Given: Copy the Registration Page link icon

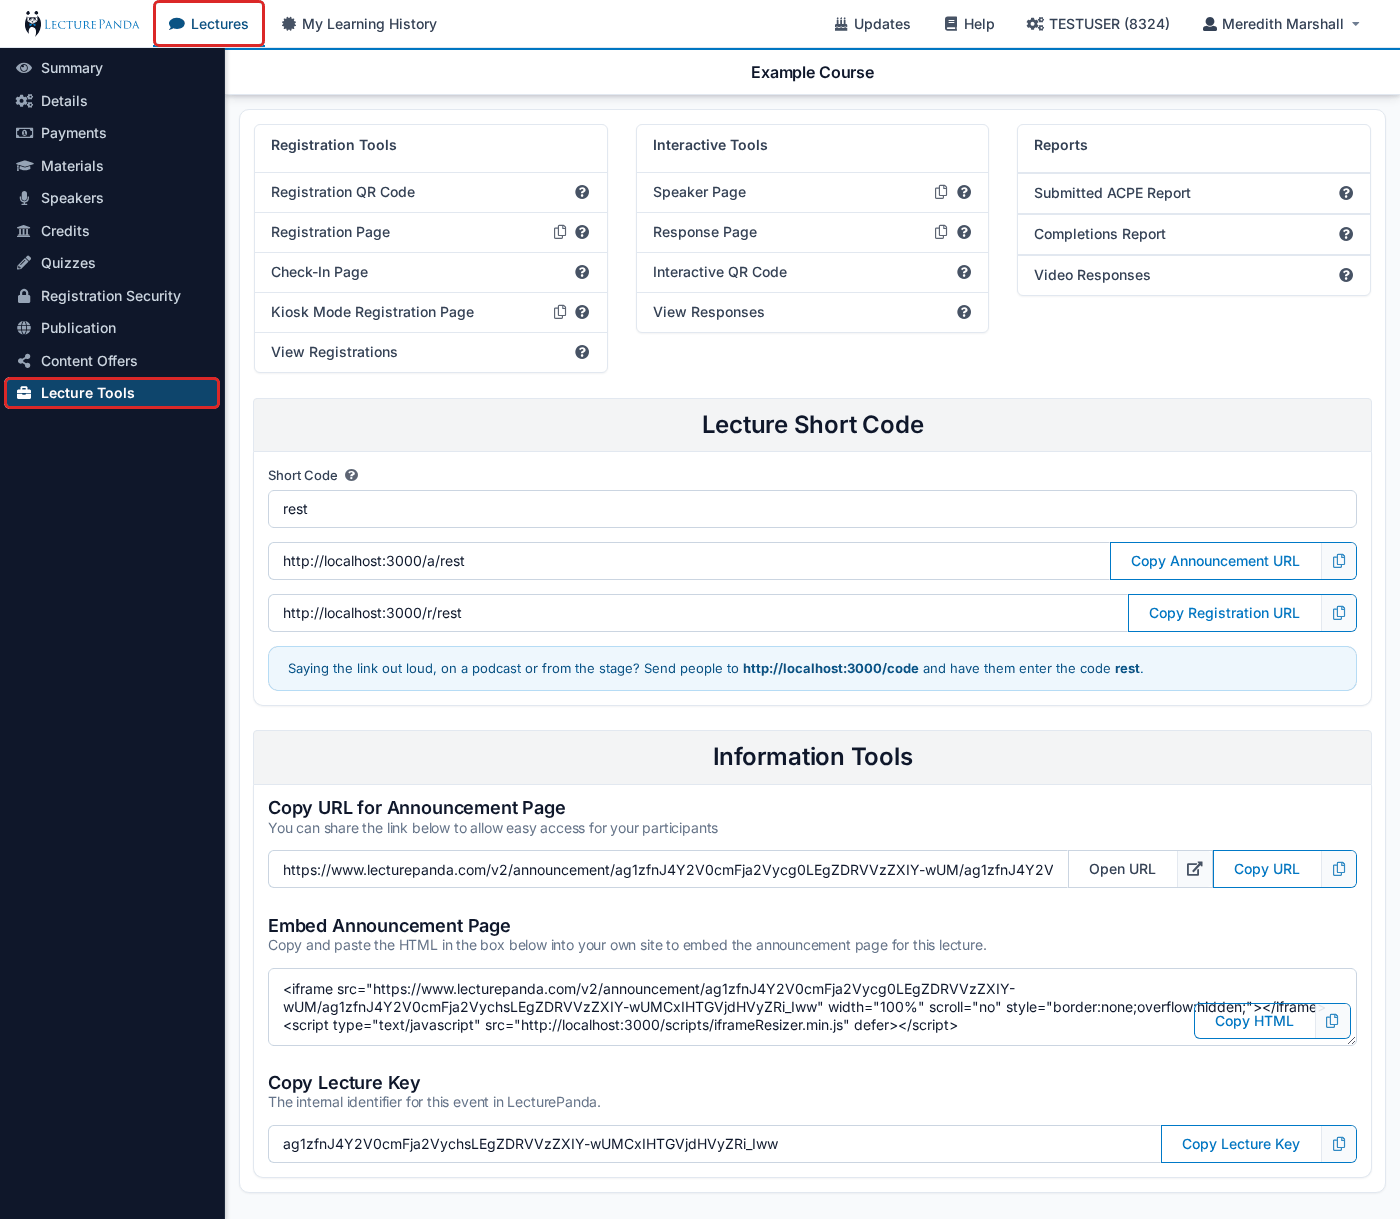Looking at the screenshot, I should (x=560, y=232).
